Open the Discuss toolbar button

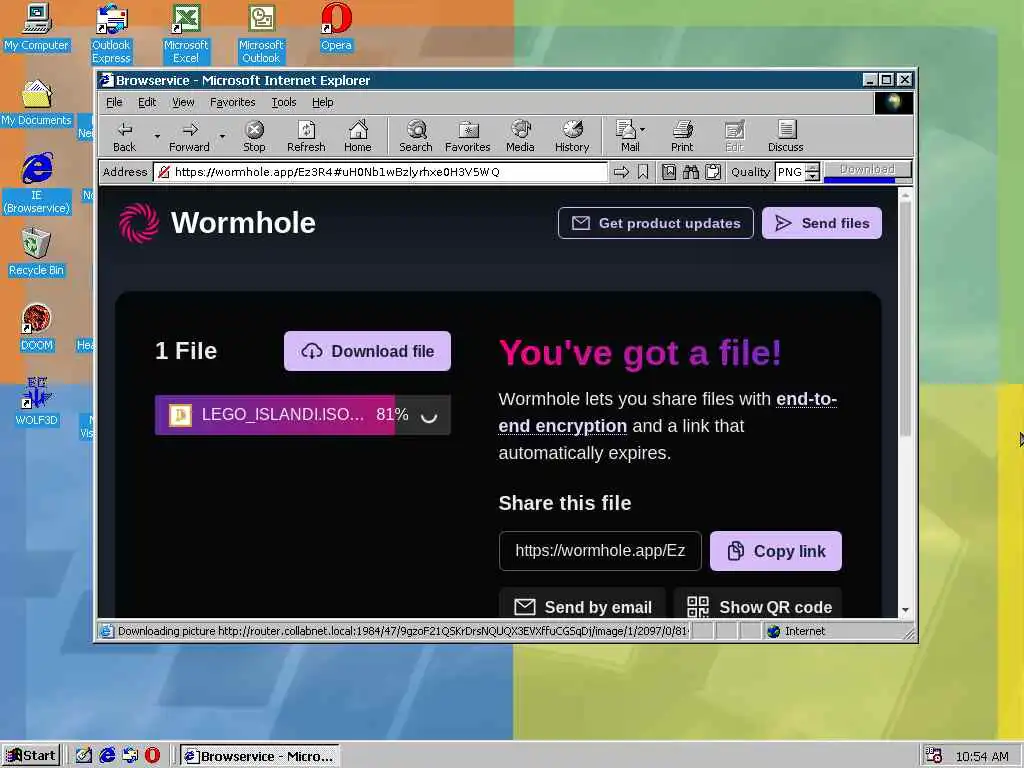pos(786,136)
